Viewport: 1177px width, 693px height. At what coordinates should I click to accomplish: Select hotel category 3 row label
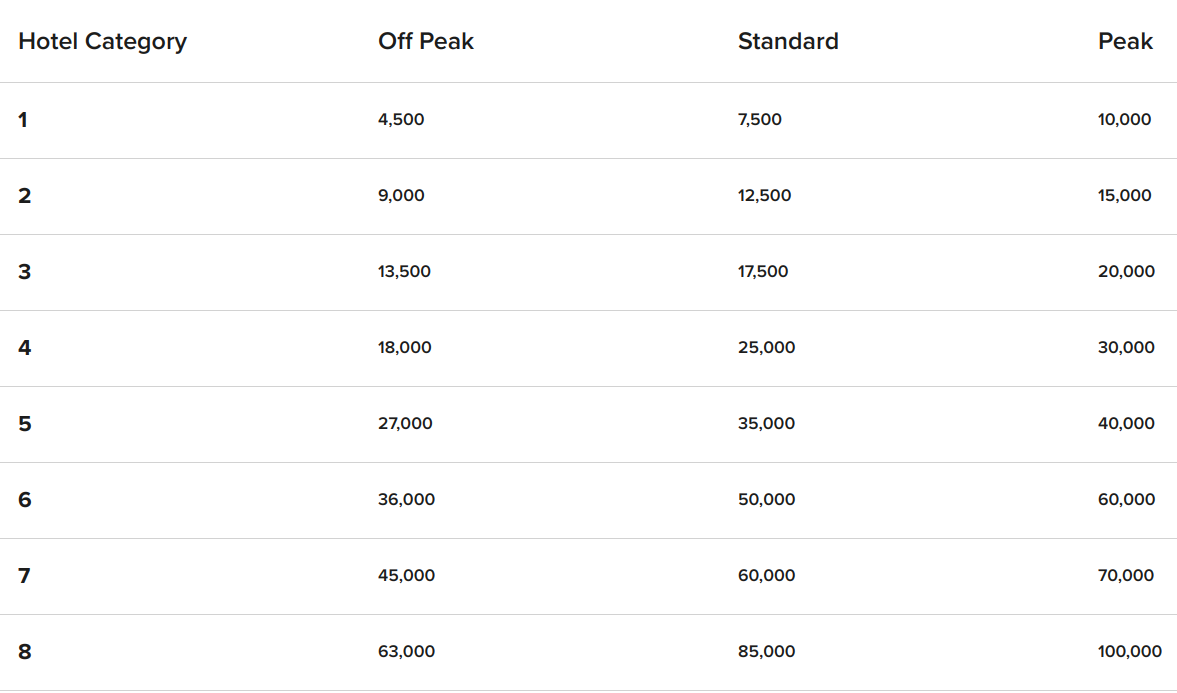click(24, 272)
